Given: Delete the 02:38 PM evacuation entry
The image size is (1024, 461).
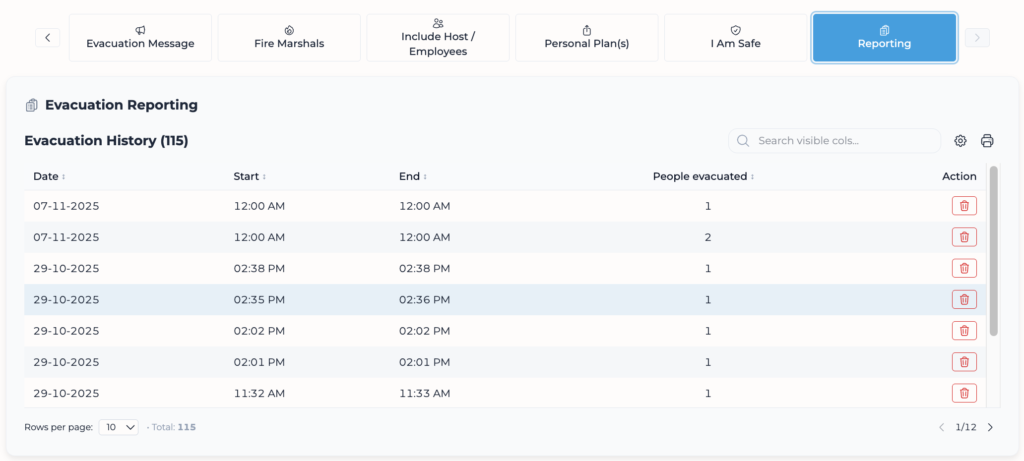Looking at the screenshot, I should point(964,268).
